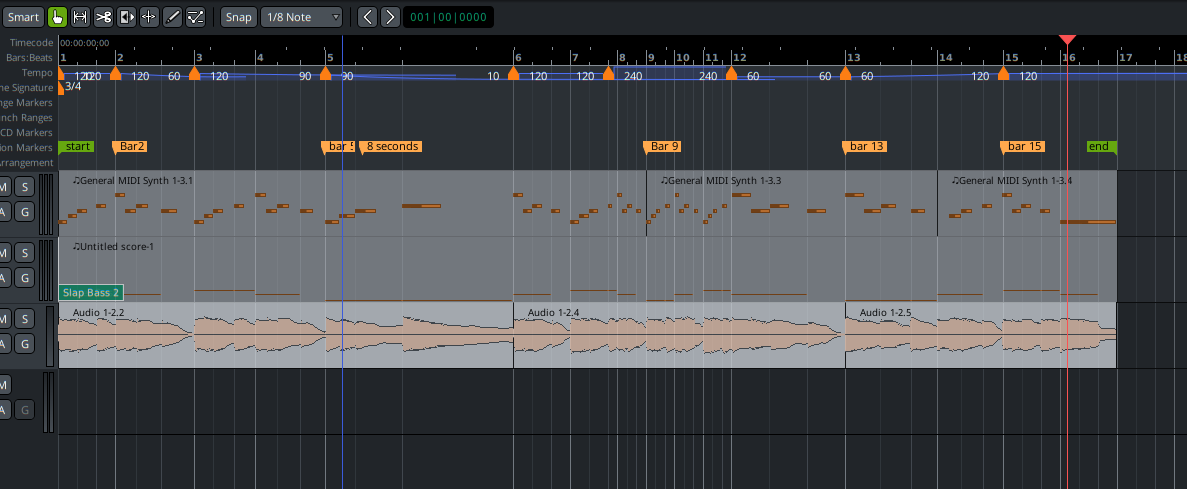Screen dimensions: 1187x489
Task: Click the 'bar 13' location marker
Action: (865, 147)
